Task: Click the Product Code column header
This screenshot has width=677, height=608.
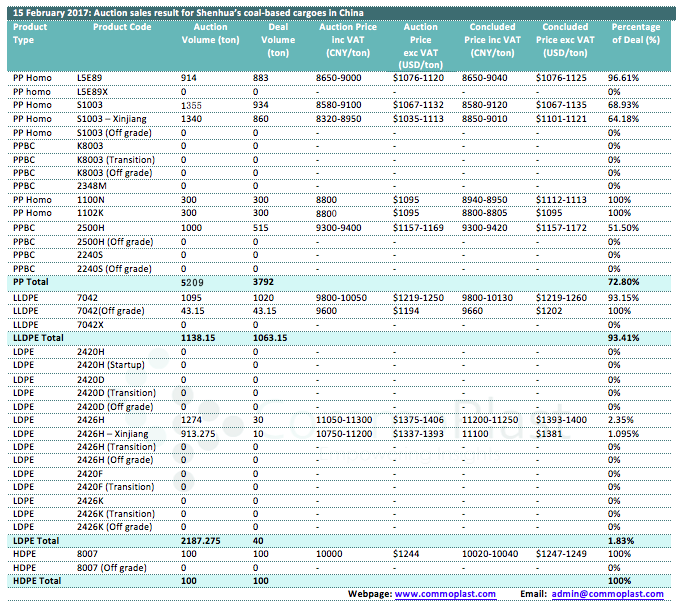Action: (121, 27)
